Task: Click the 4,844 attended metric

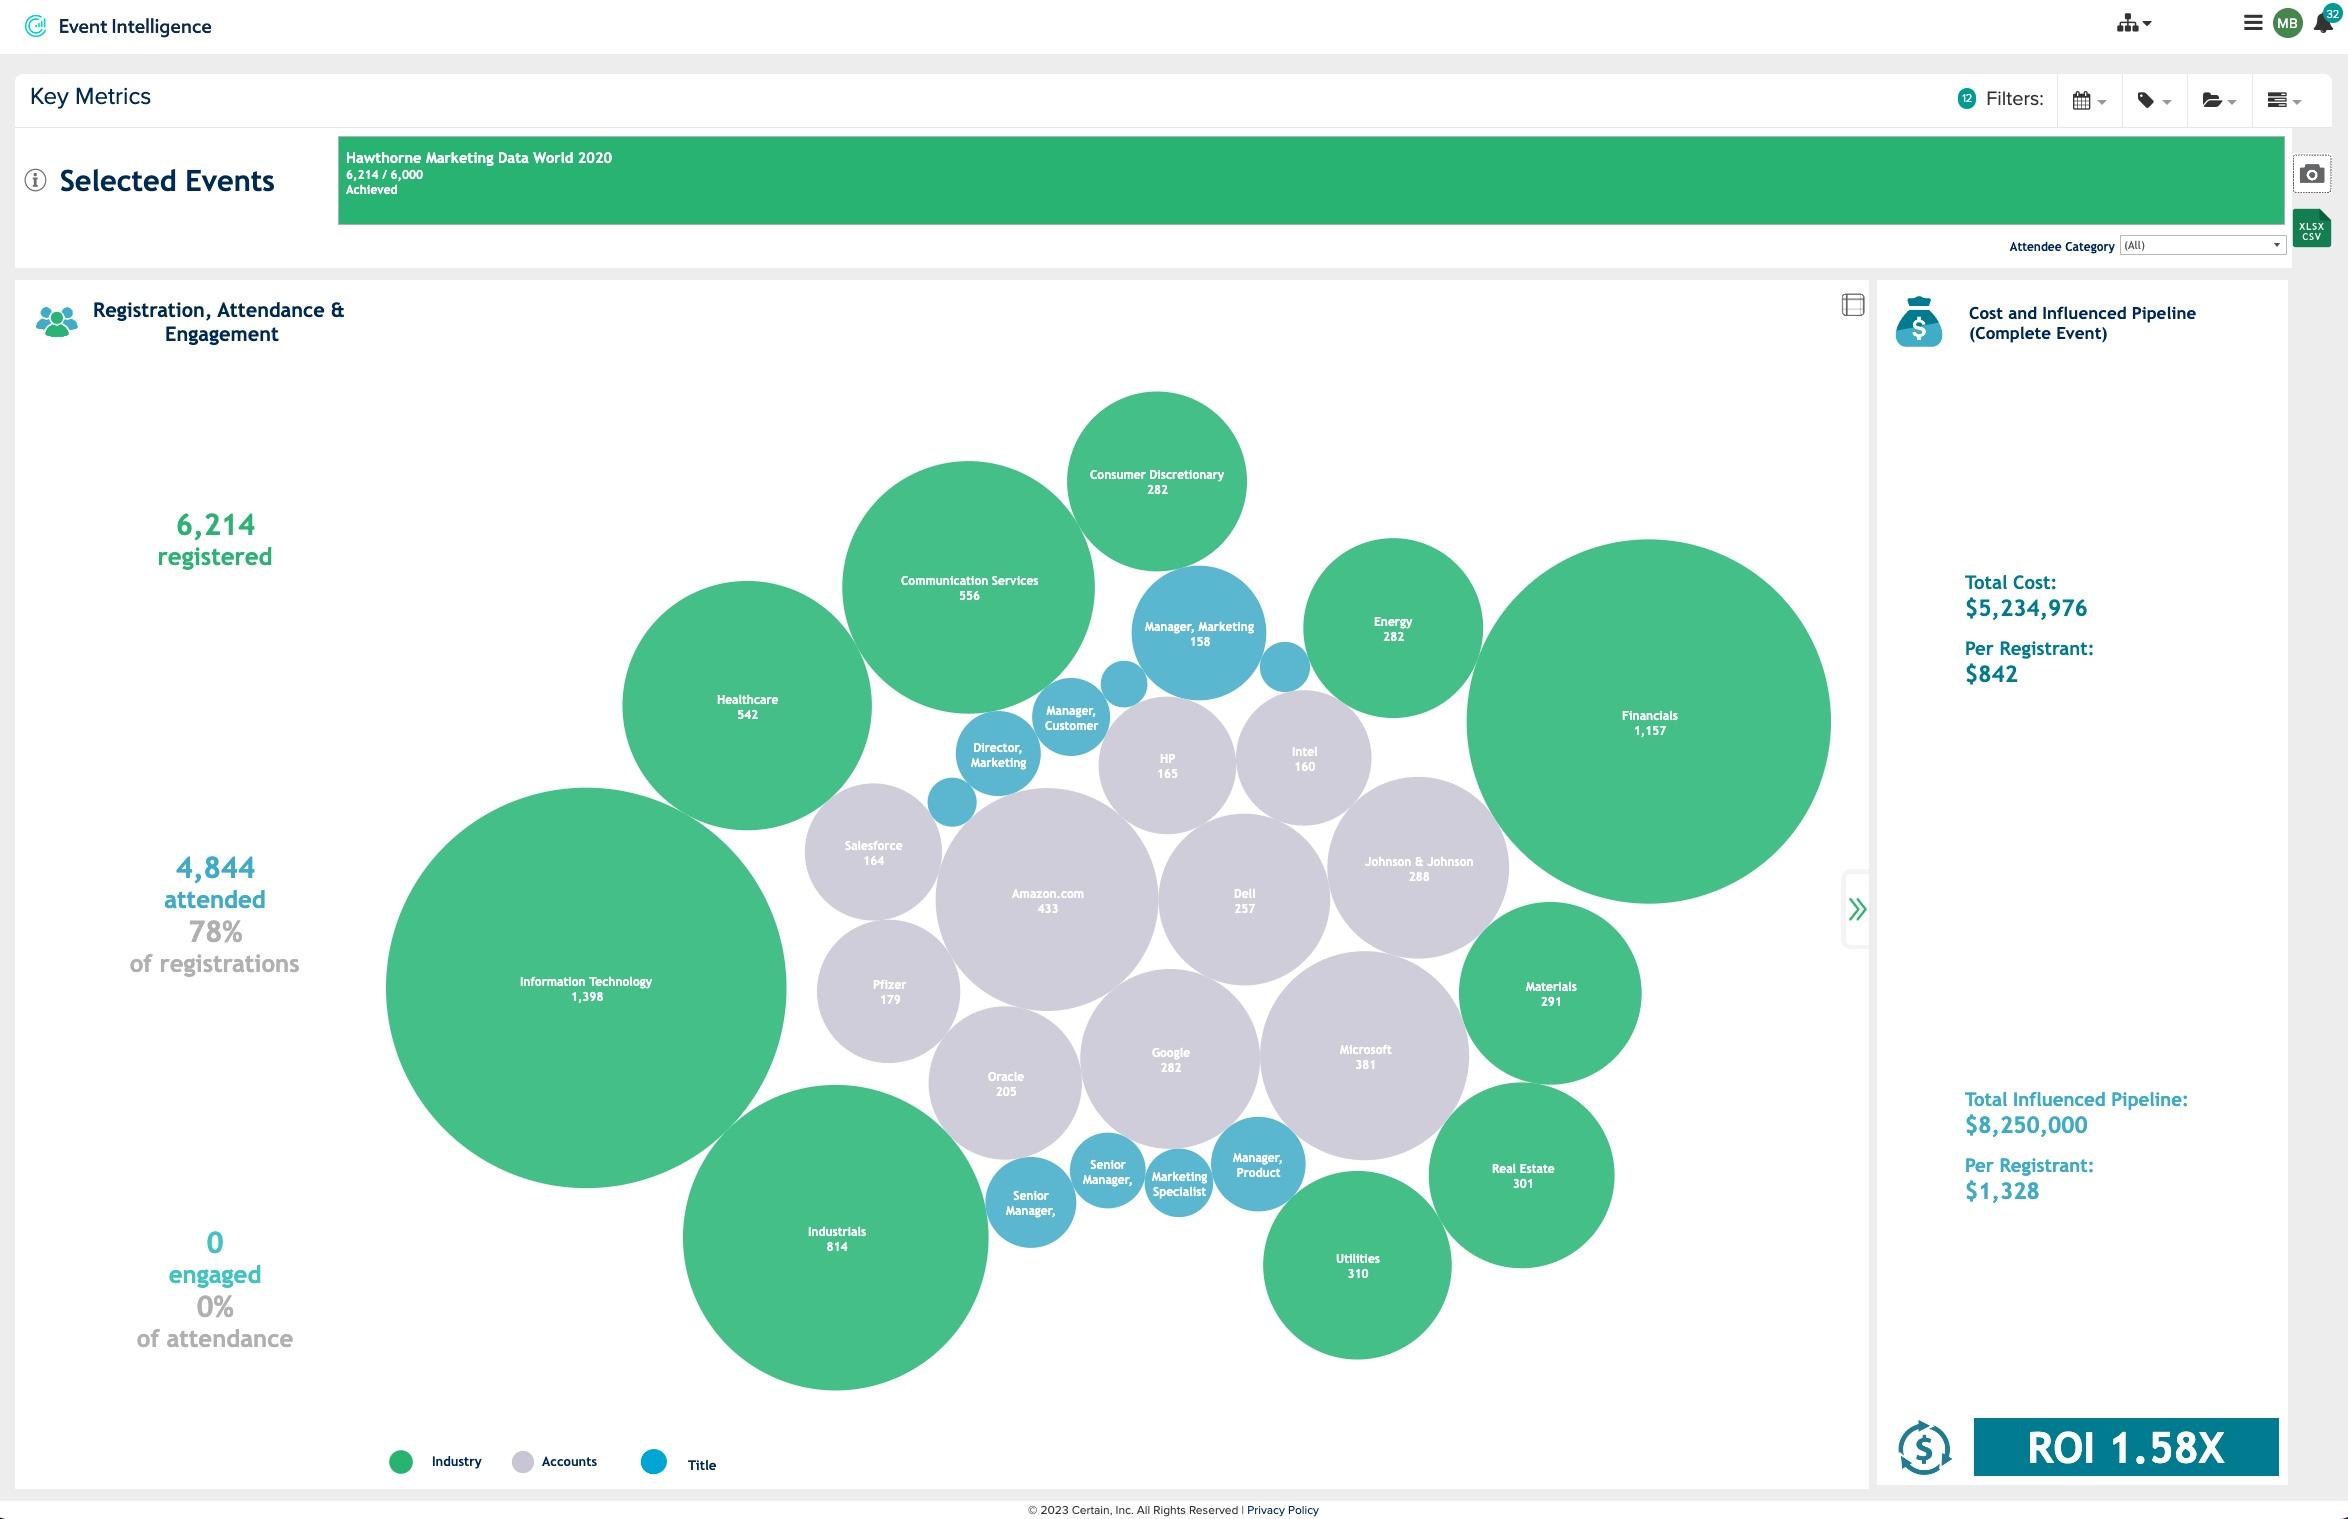Action: (215, 882)
